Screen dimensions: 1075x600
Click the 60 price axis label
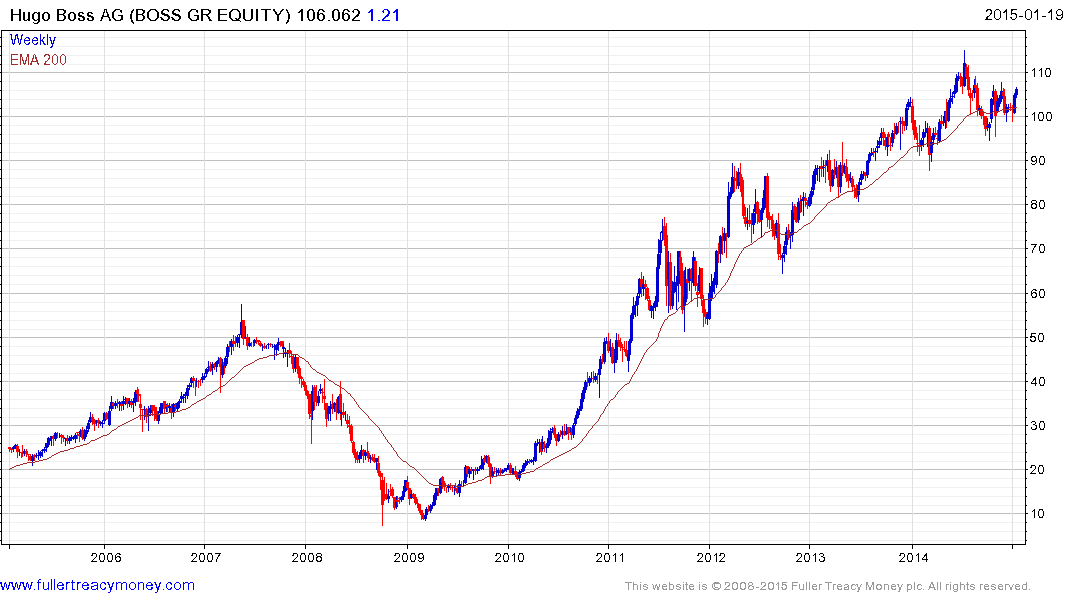point(1038,293)
